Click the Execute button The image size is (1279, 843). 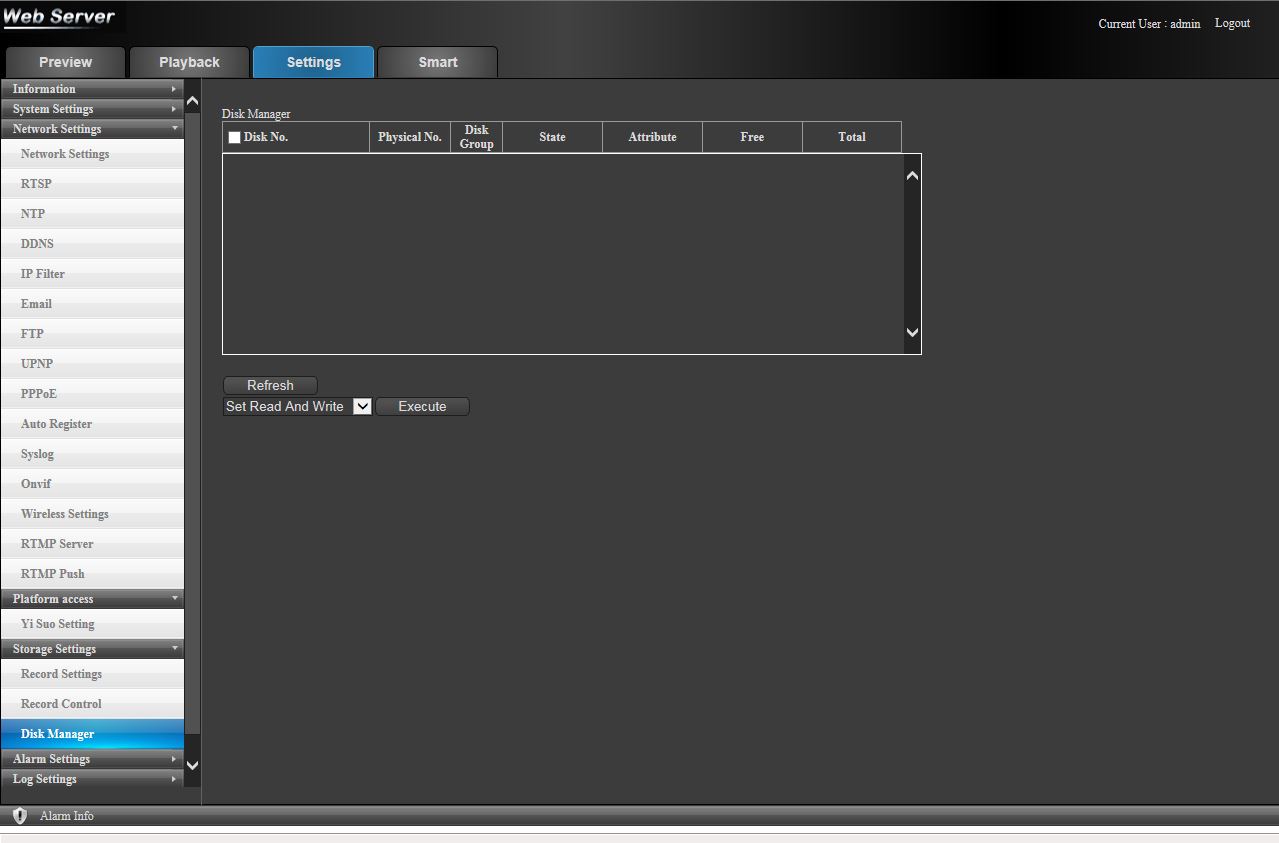[422, 407]
